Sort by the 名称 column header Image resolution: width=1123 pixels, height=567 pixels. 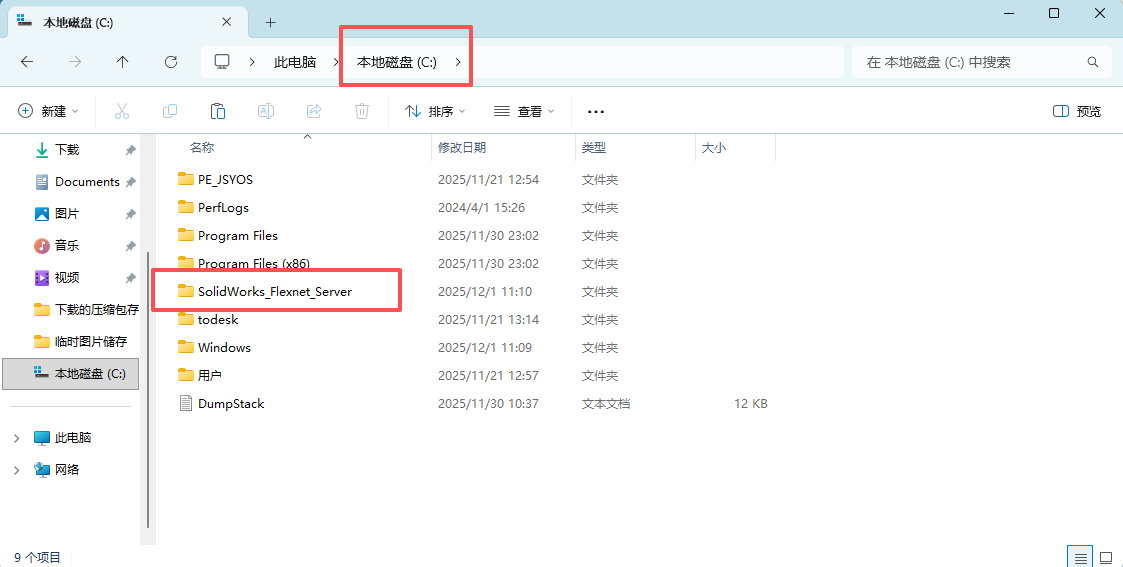pos(202,147)
